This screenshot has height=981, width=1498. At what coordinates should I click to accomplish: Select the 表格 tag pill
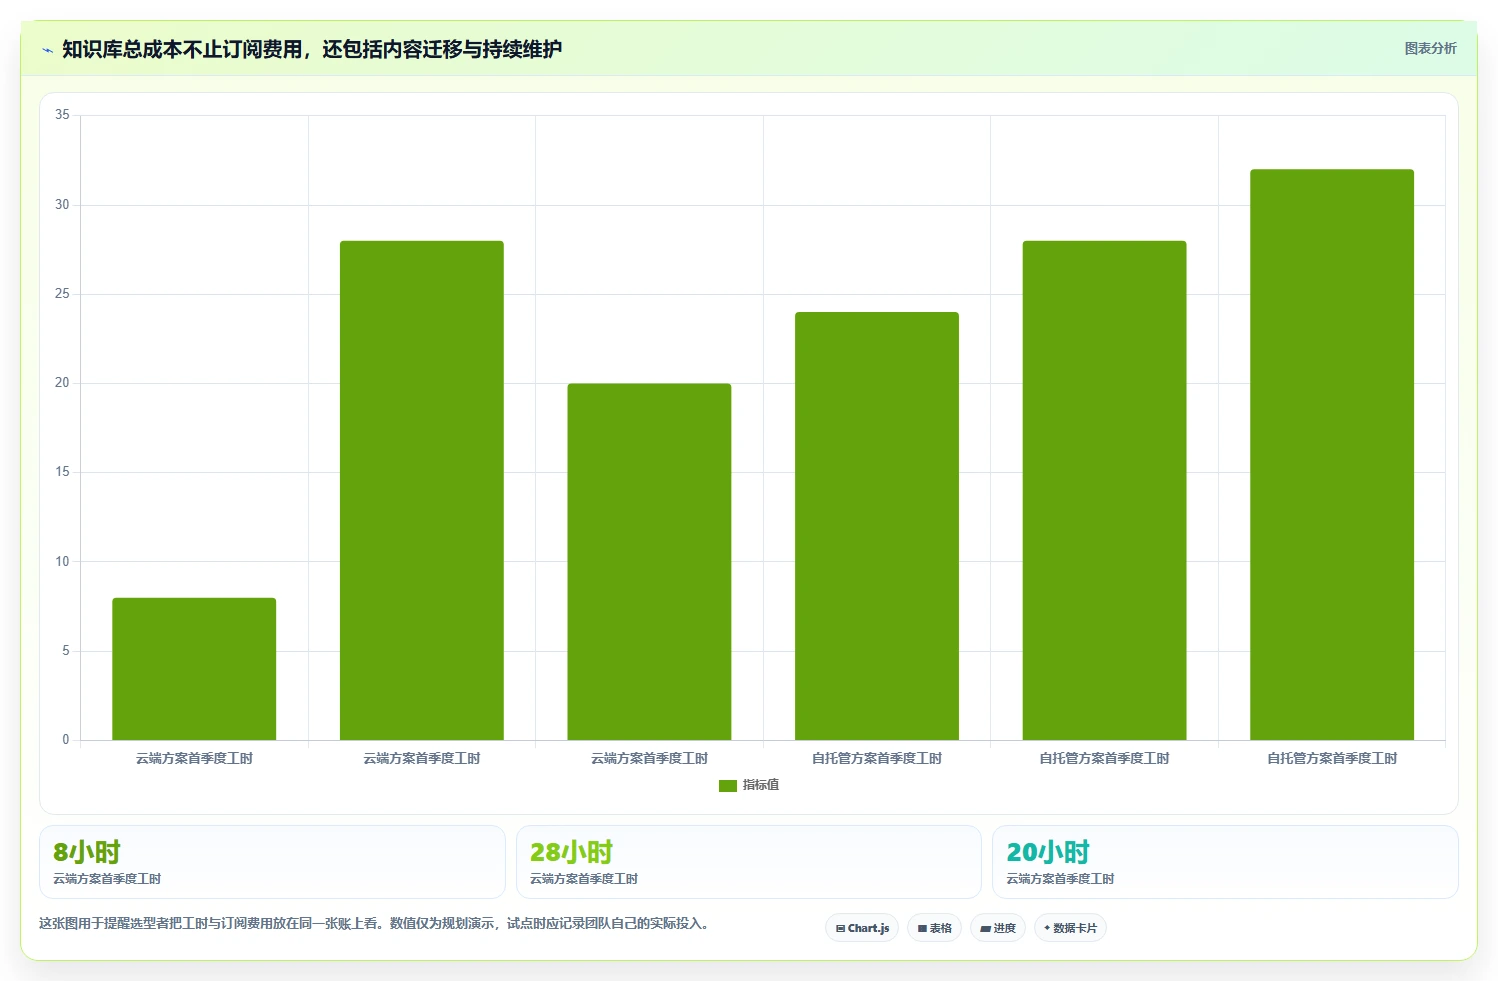934,928
